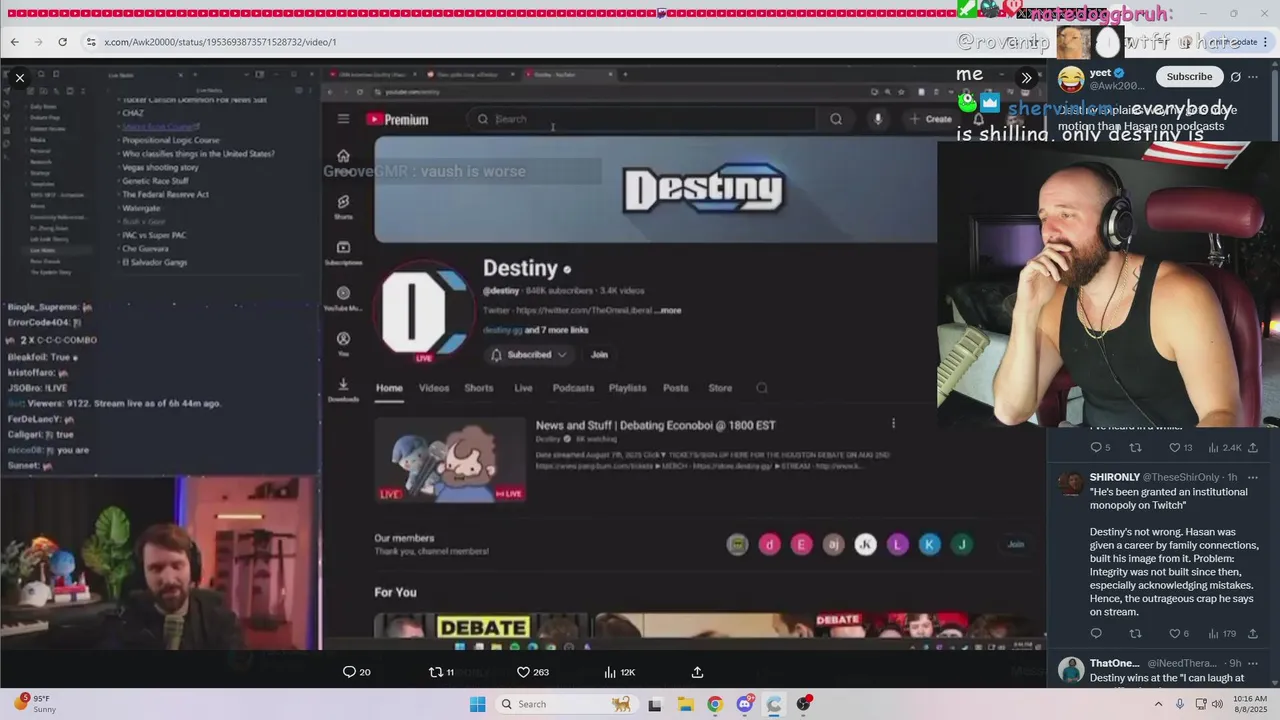Open Grok explain icon on tweet
Screen dimensions: 1280x720
click(x=1236, y=77)
